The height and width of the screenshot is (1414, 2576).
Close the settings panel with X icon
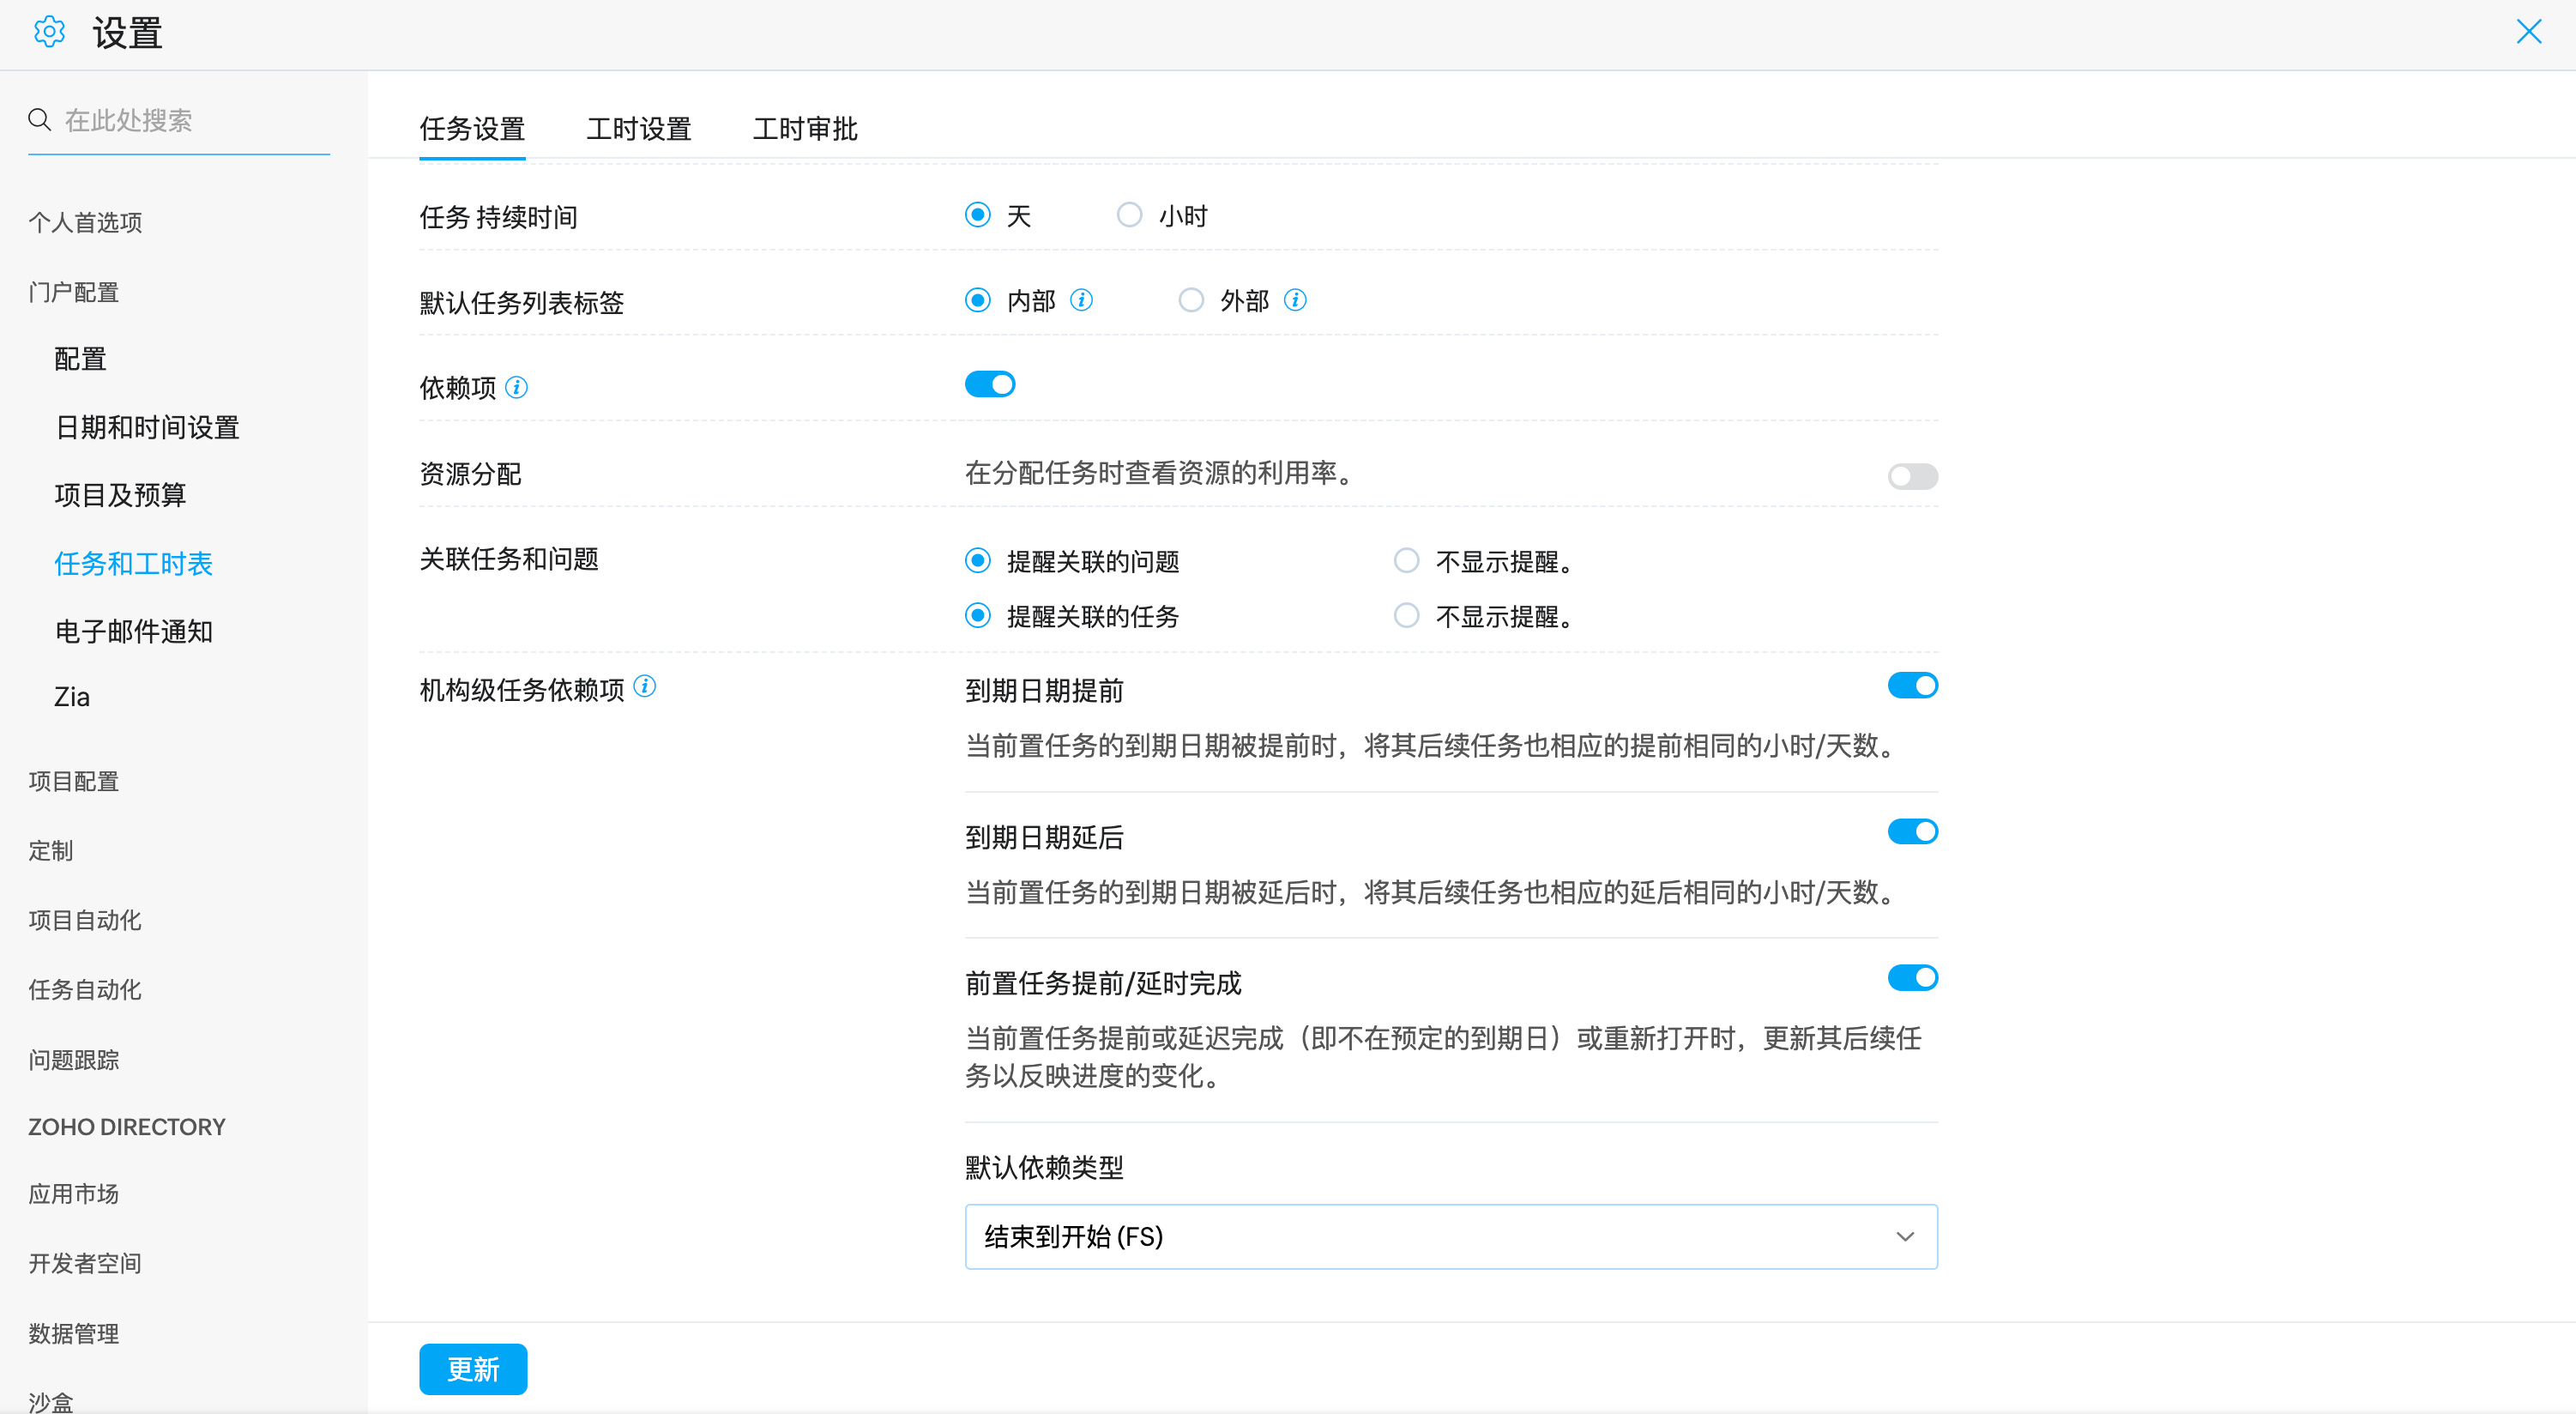2528,32
